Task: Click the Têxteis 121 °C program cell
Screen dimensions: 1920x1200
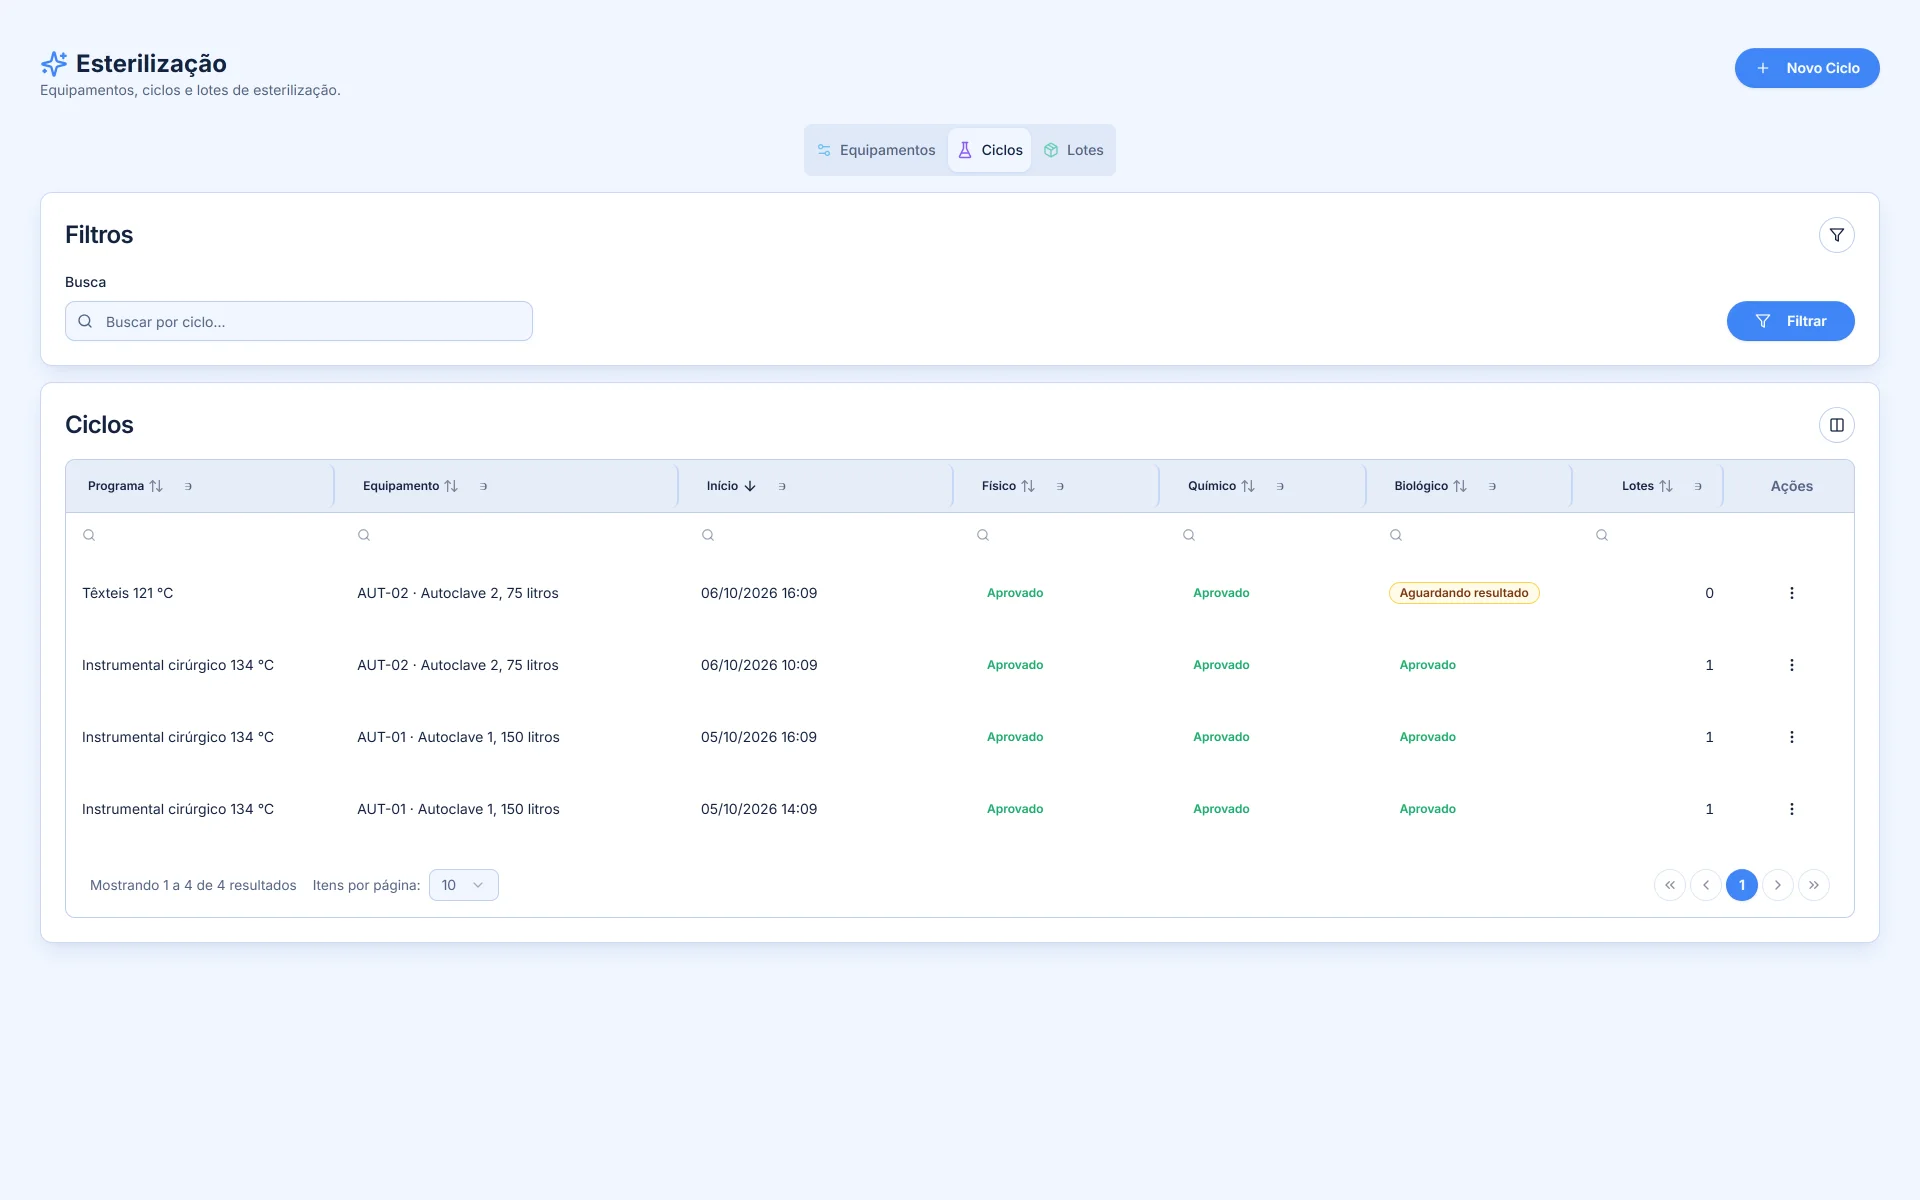Action: (x=128, y=593)
